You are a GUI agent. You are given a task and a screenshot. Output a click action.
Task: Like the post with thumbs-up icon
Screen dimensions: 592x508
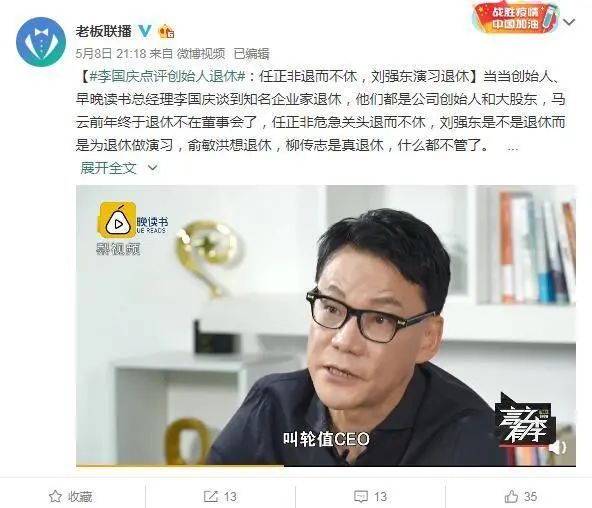coord(511,496)
